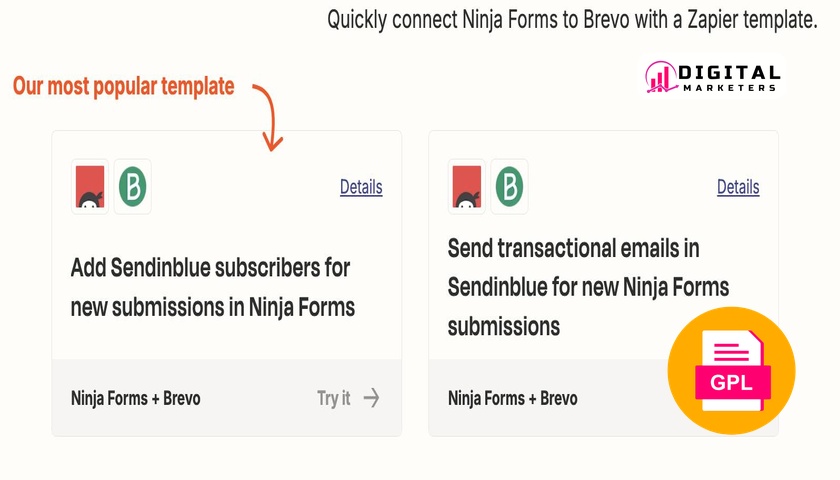Image resolution: width=840 pixels, height=480 pixels.
Task: Select 'Send transactional emails' template title
Action: tap(588, 287)
